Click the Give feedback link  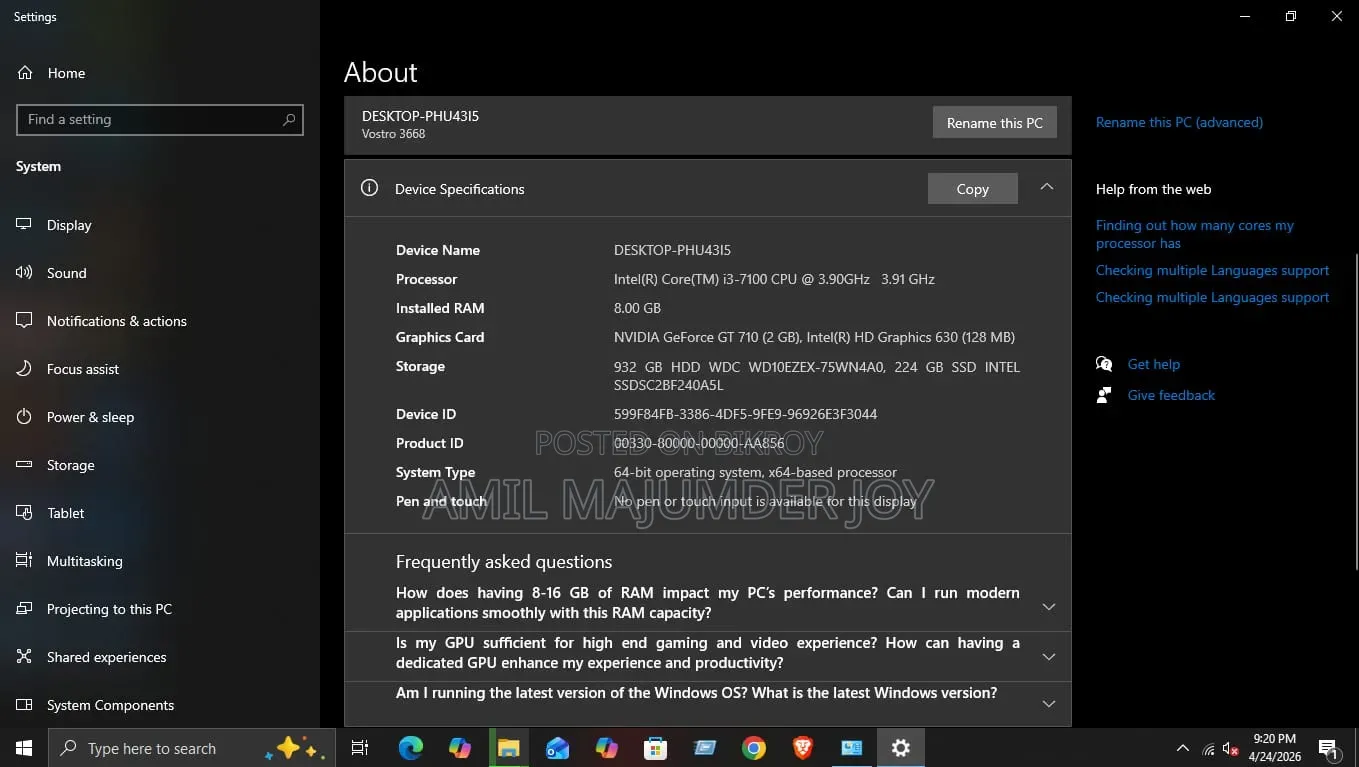pos(1171,395)
